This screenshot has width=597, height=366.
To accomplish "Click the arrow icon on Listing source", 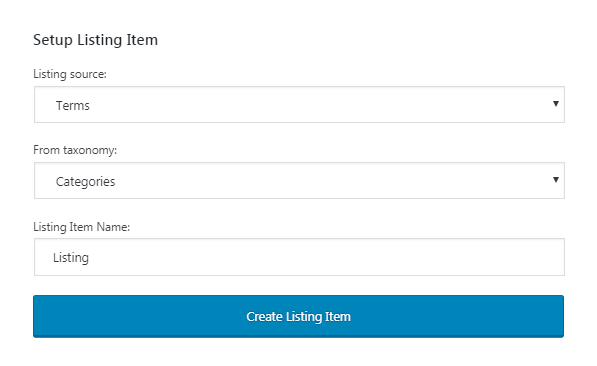I will [x=556, y=104].
